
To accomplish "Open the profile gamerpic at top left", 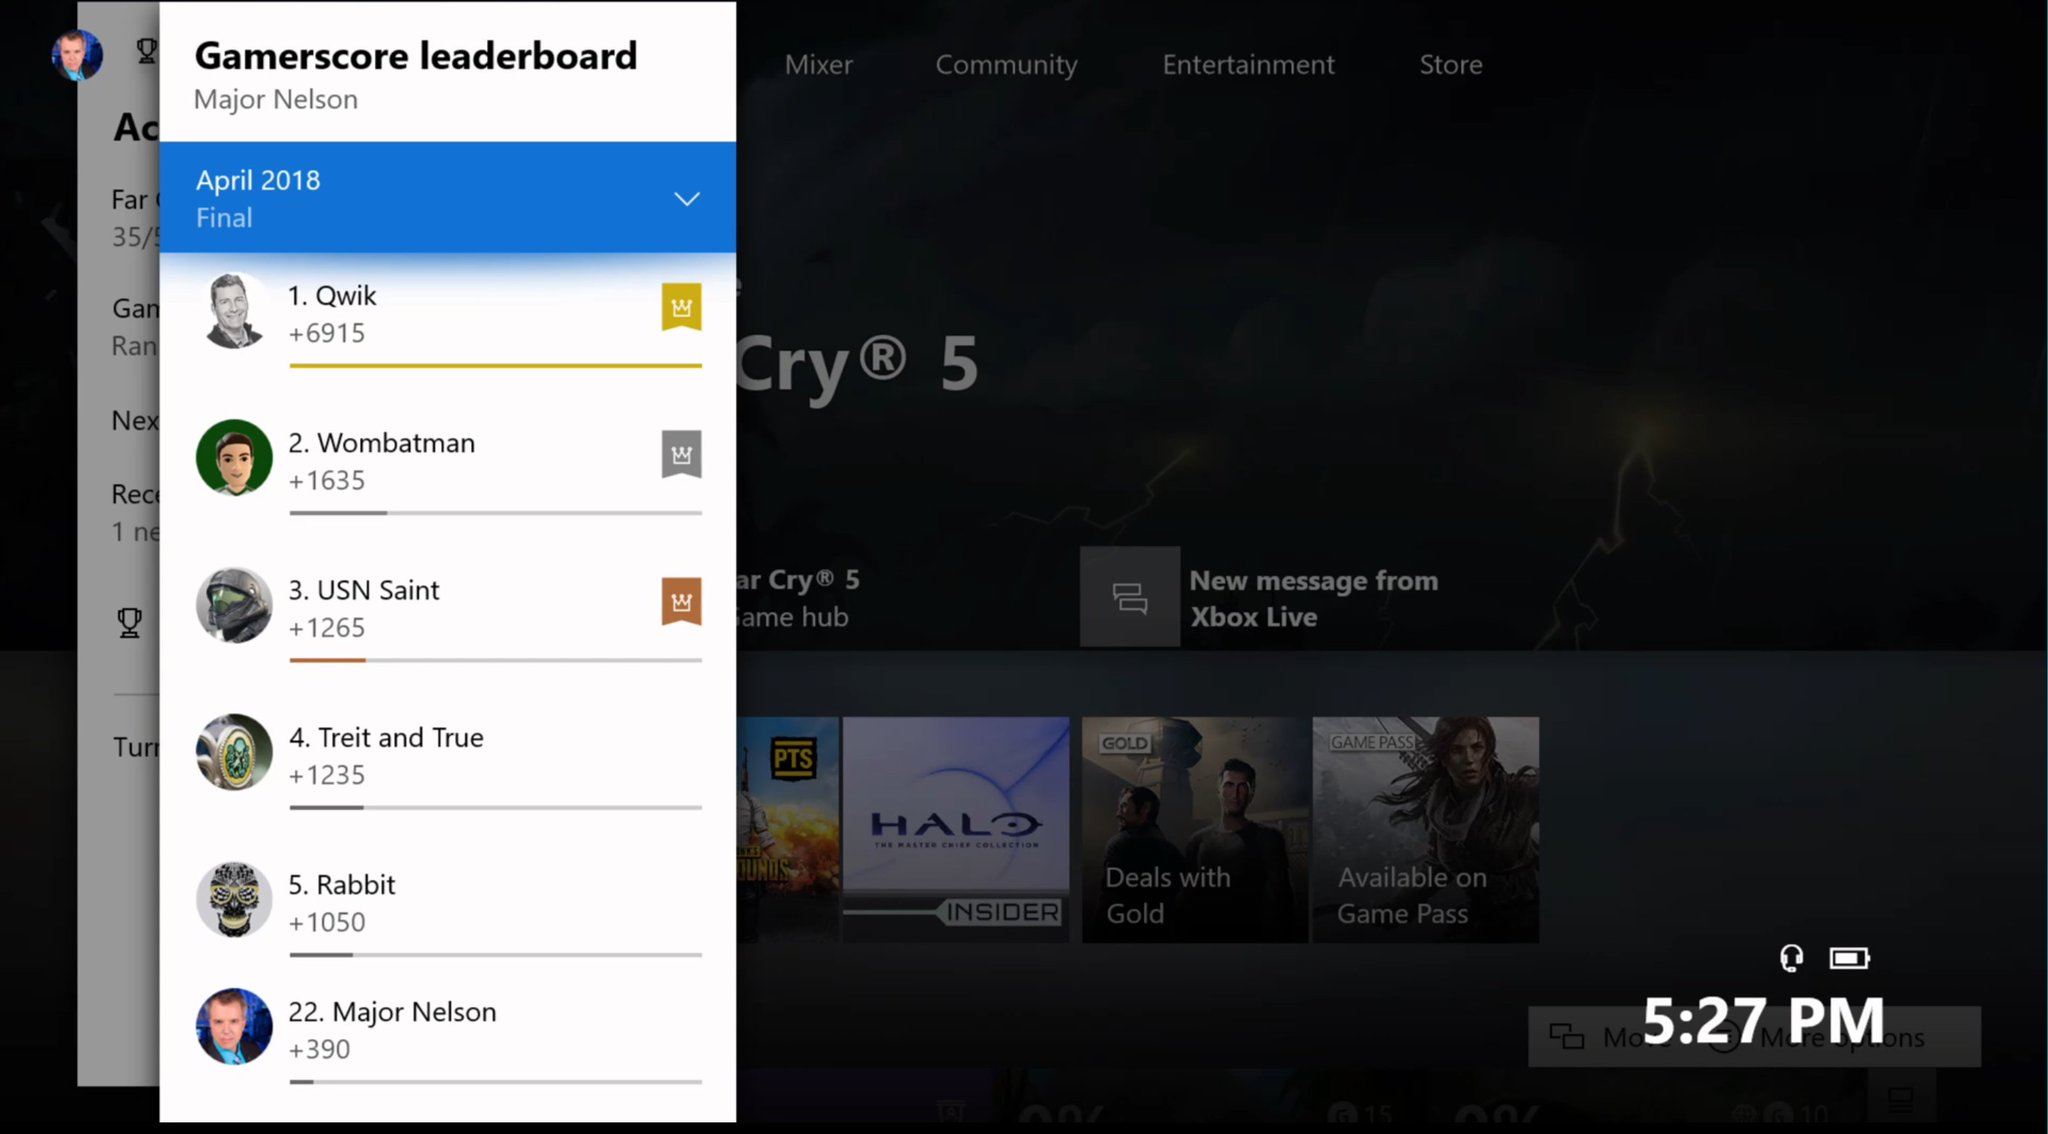I will point(77,54).
